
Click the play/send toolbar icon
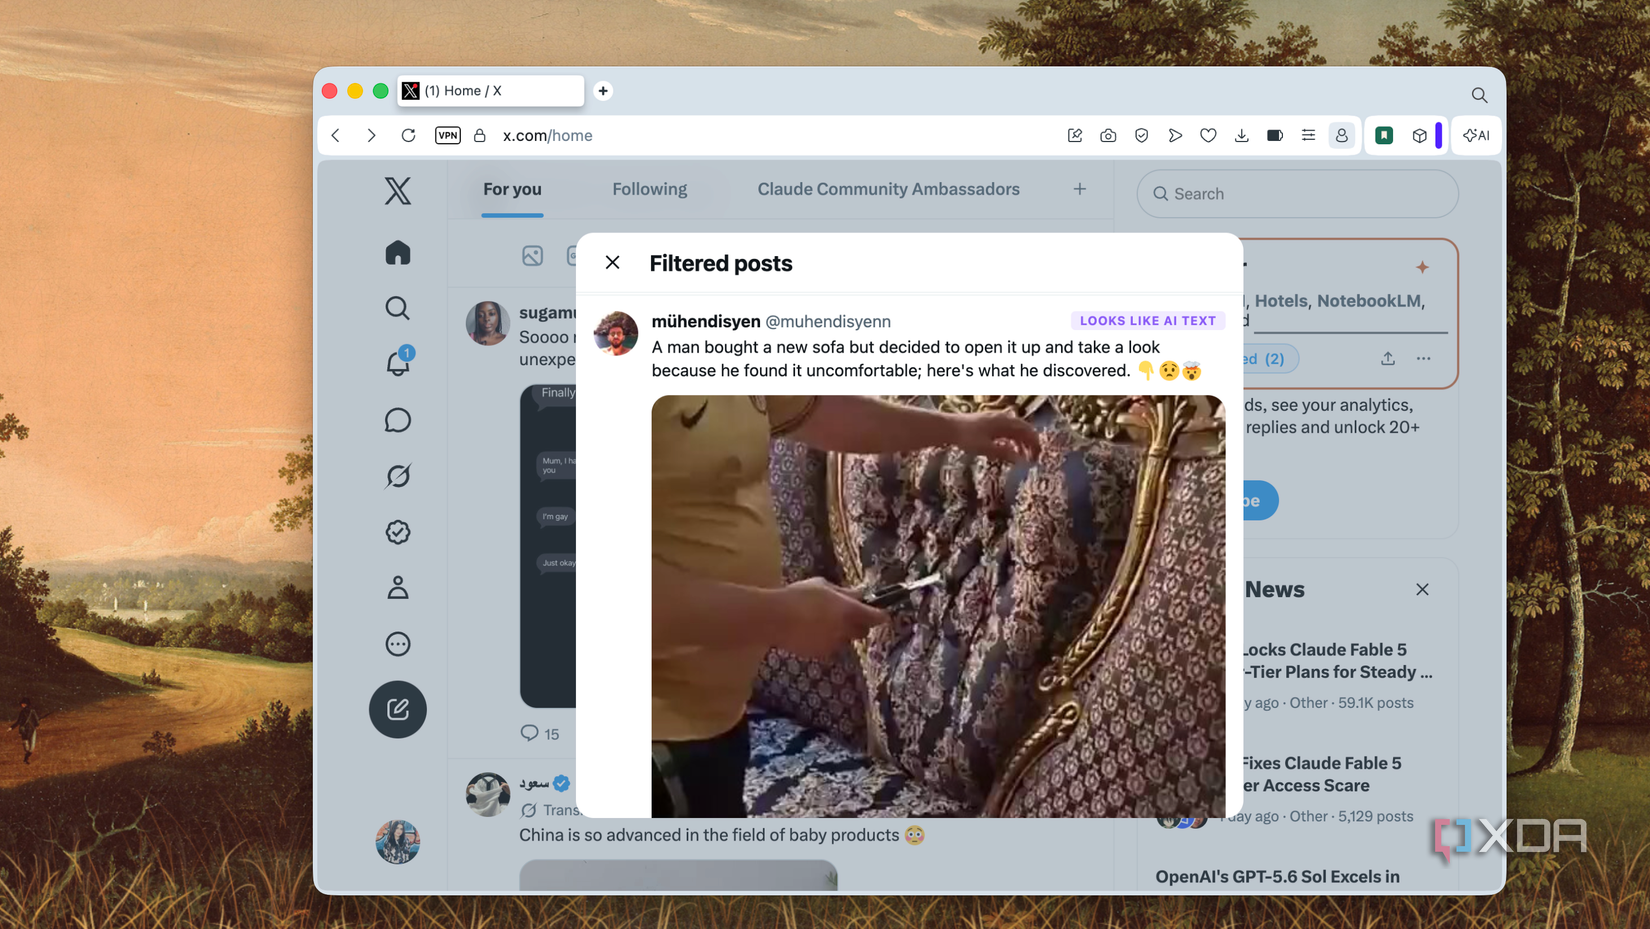(1175, 135)
